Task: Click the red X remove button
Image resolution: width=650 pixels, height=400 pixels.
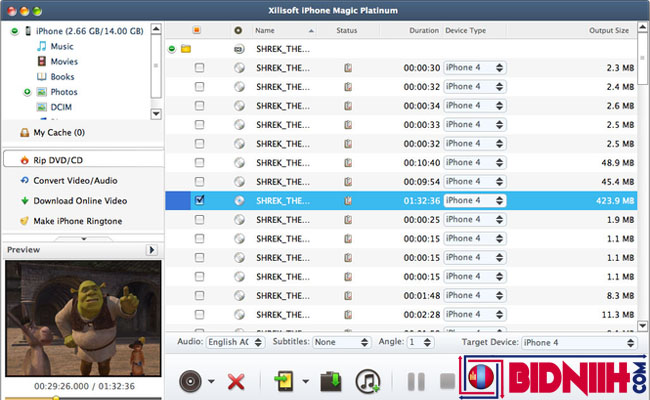Action: [x=236, y=382]
